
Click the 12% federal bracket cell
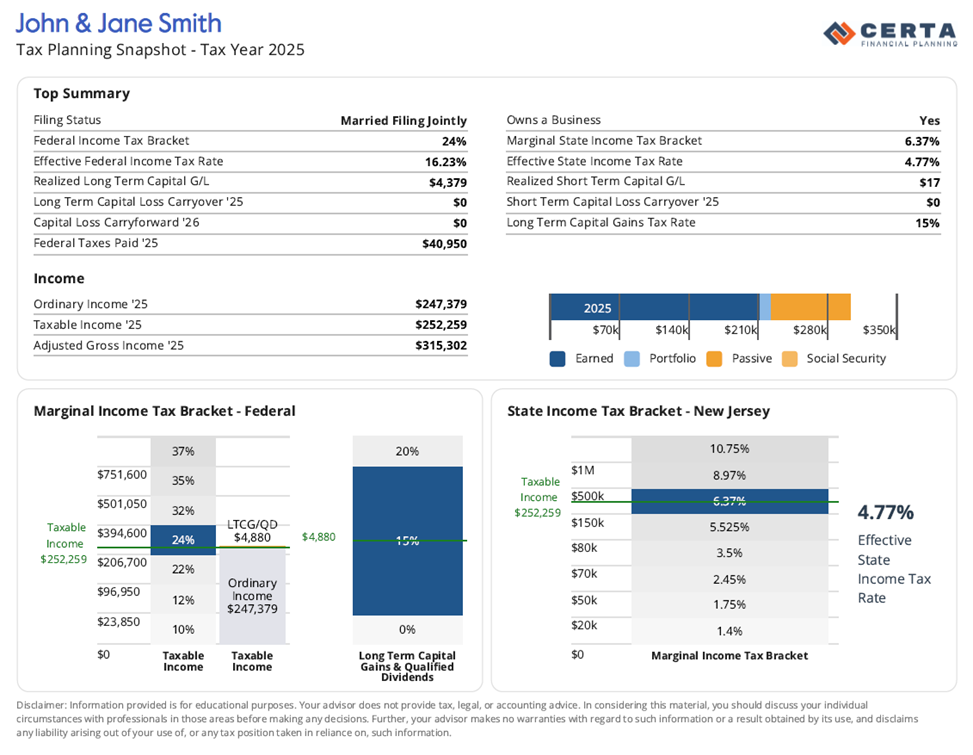click(183, 599)
